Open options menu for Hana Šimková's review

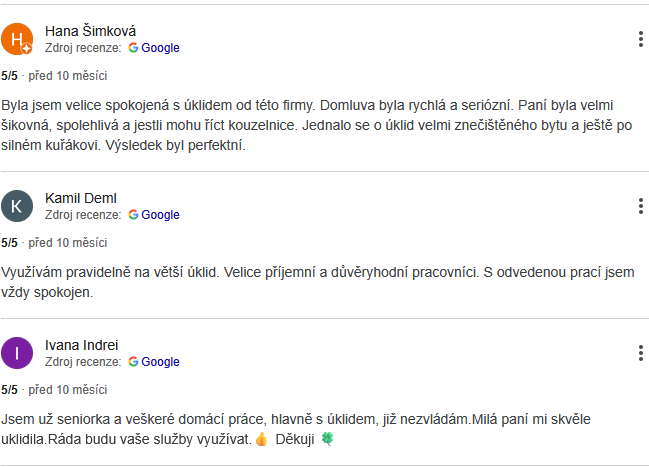tap(640, 39)
